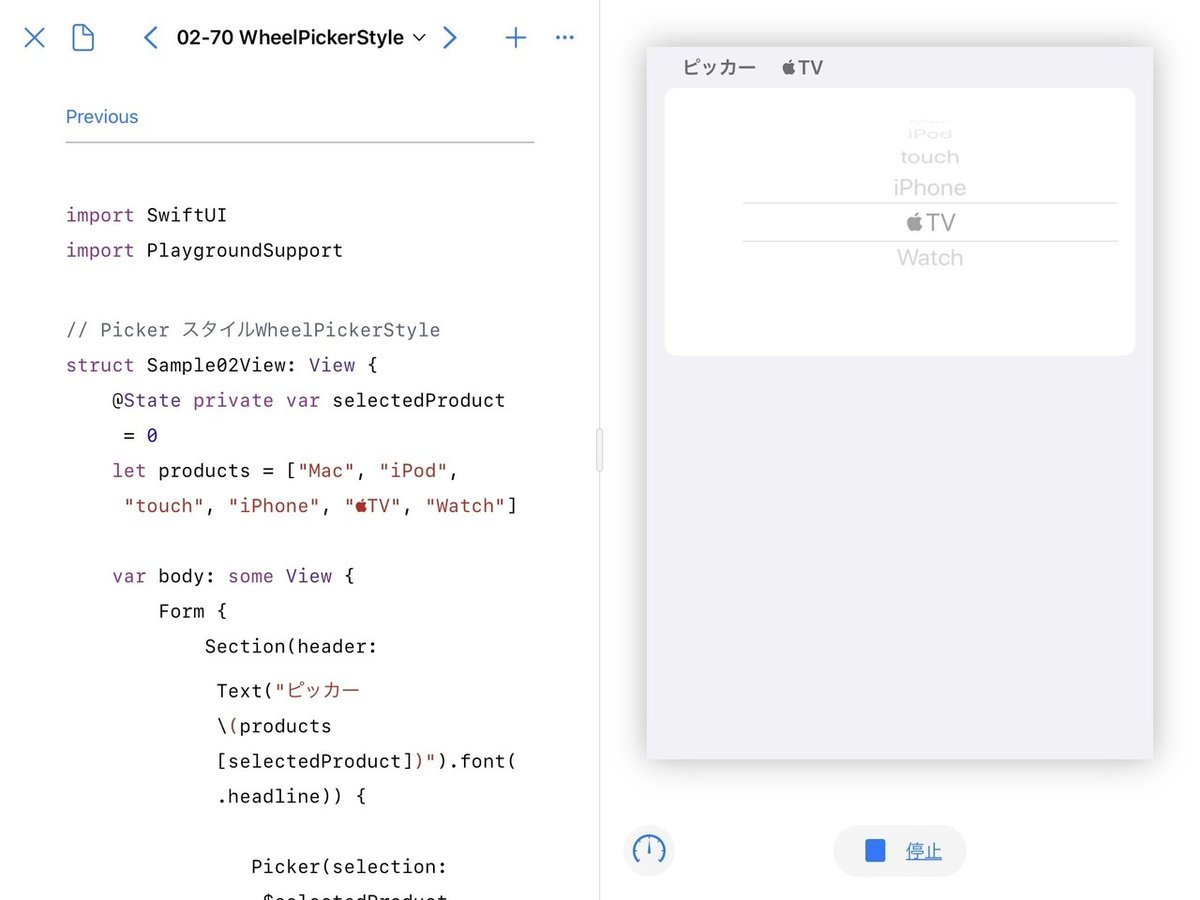This screenshot has height=900, width=1200.
Task: Select touch in the wheel picker
Action: tap(930, 157)
